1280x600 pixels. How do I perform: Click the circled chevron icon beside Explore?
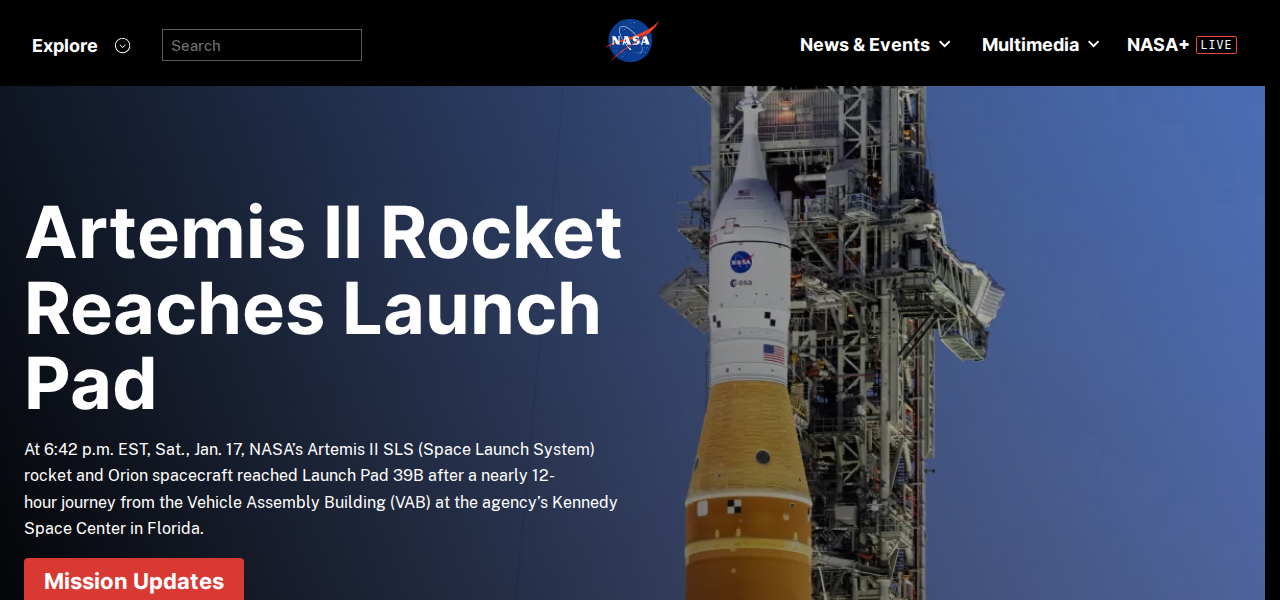pos(123,45)
